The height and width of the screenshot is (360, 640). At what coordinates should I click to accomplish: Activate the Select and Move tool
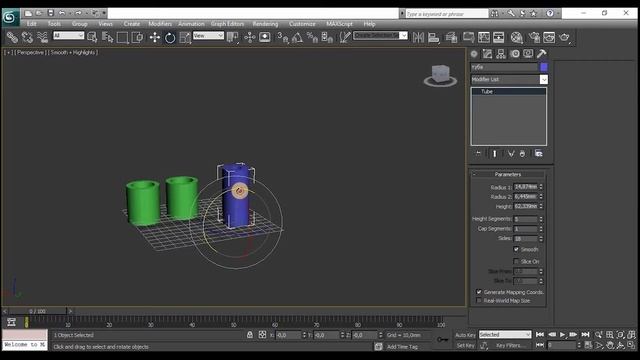coord(155,38)
